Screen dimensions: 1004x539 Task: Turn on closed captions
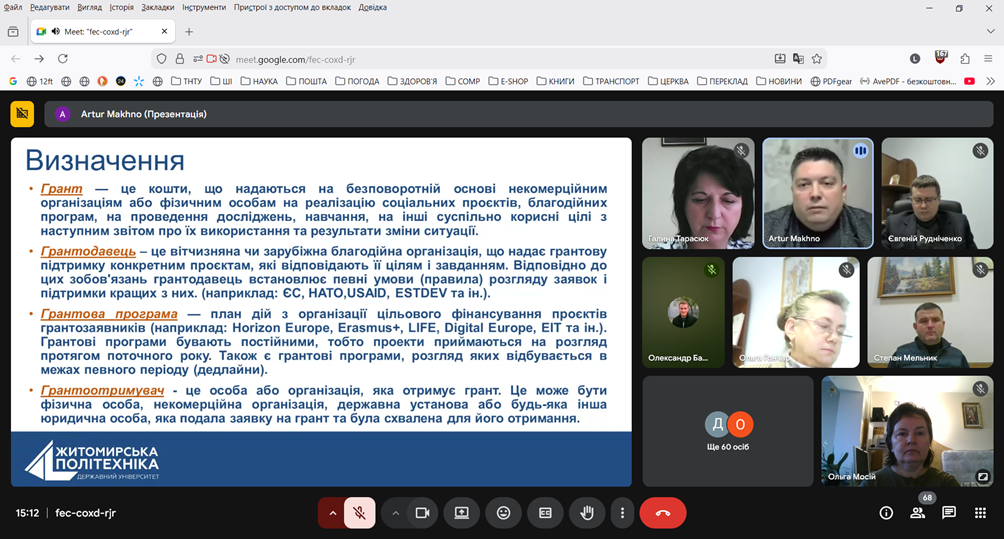tap(546, 513)
